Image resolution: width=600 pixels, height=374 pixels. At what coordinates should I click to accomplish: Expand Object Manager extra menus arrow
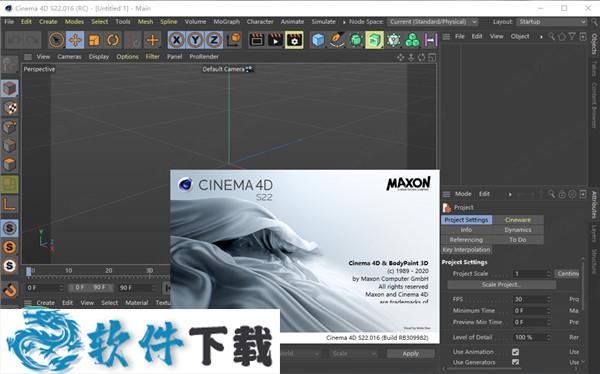pos(541,37)
